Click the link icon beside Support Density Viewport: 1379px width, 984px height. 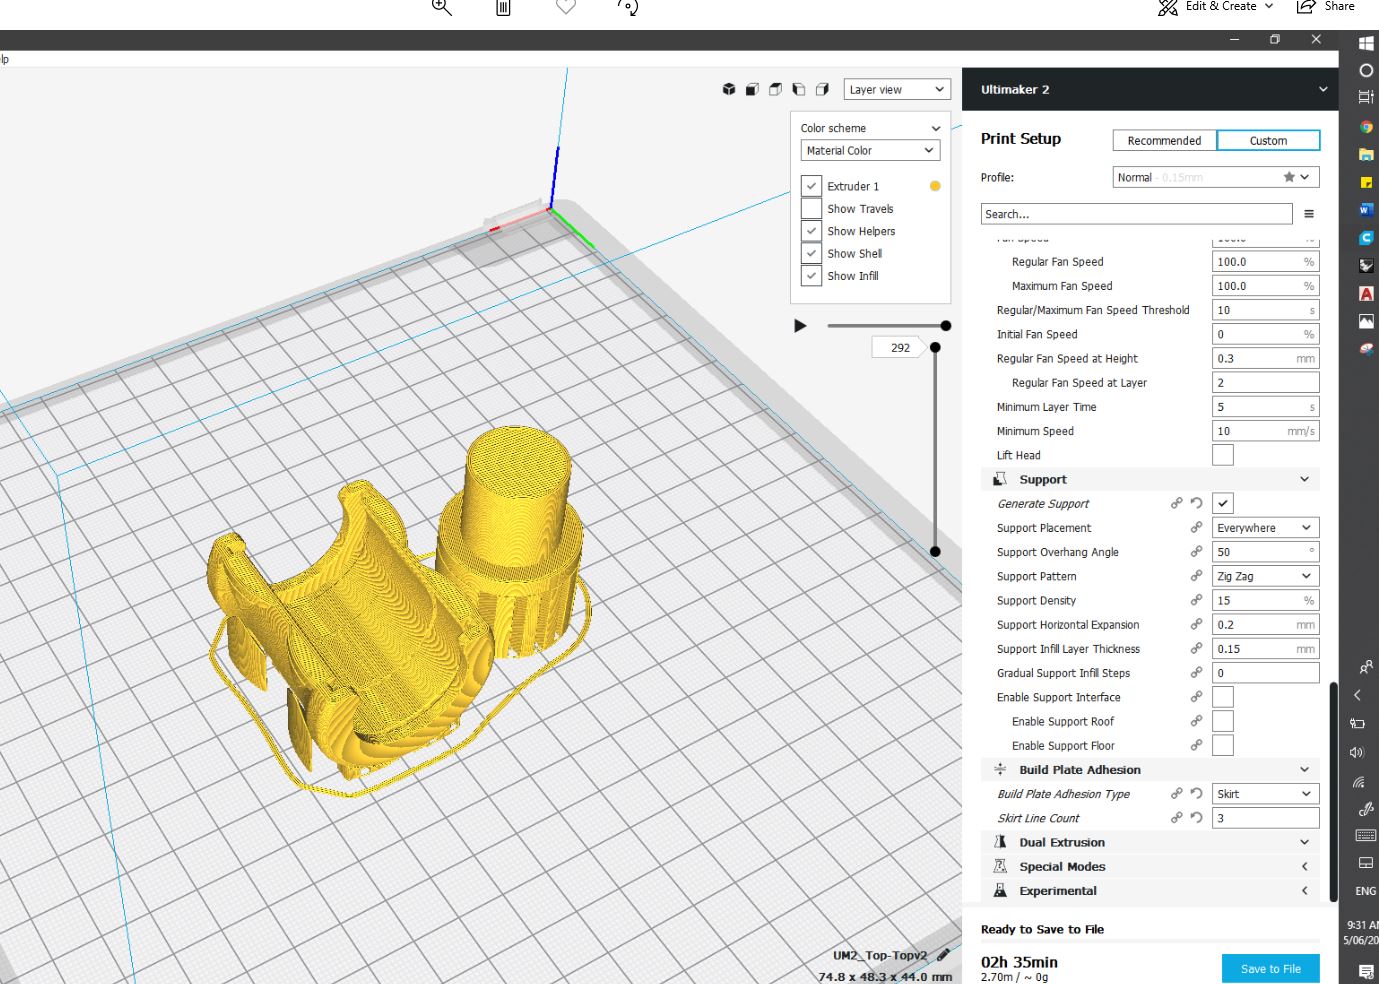pyautogui.click(x=1196, y=600)
